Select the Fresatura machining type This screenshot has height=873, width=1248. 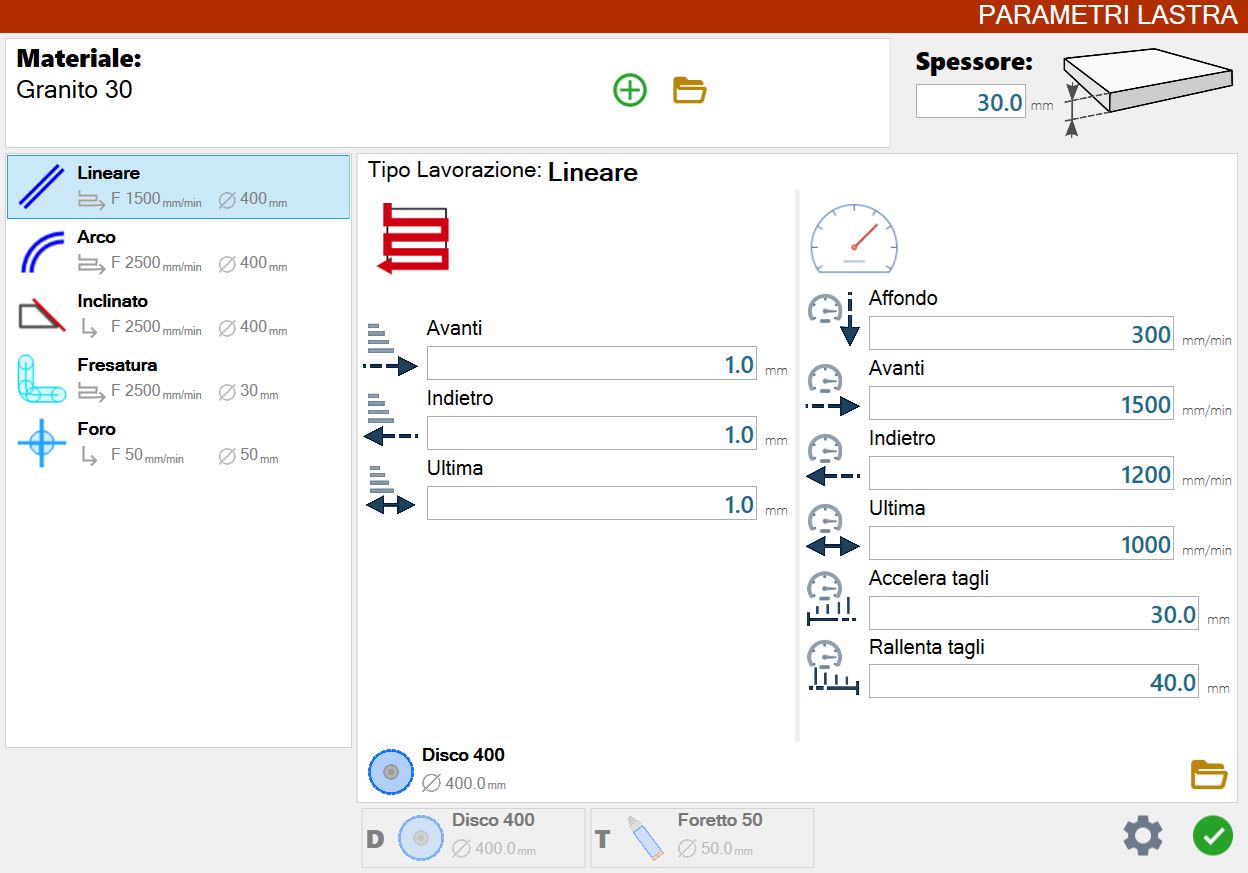pyautogui.click(x=179, y=379)
